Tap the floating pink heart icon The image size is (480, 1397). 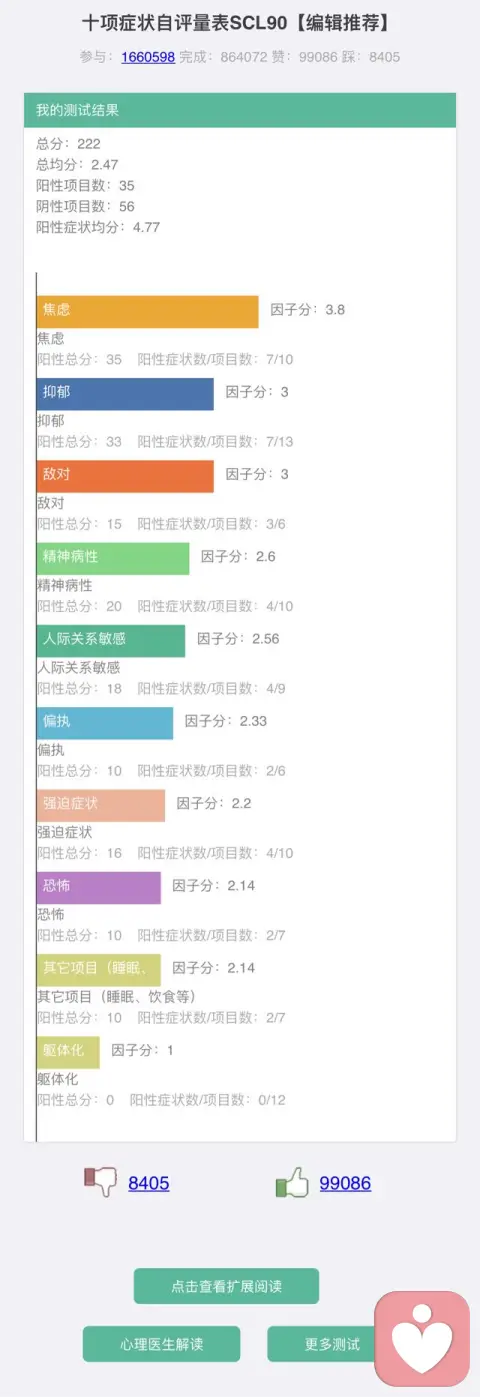click(x=422, y=1338)
